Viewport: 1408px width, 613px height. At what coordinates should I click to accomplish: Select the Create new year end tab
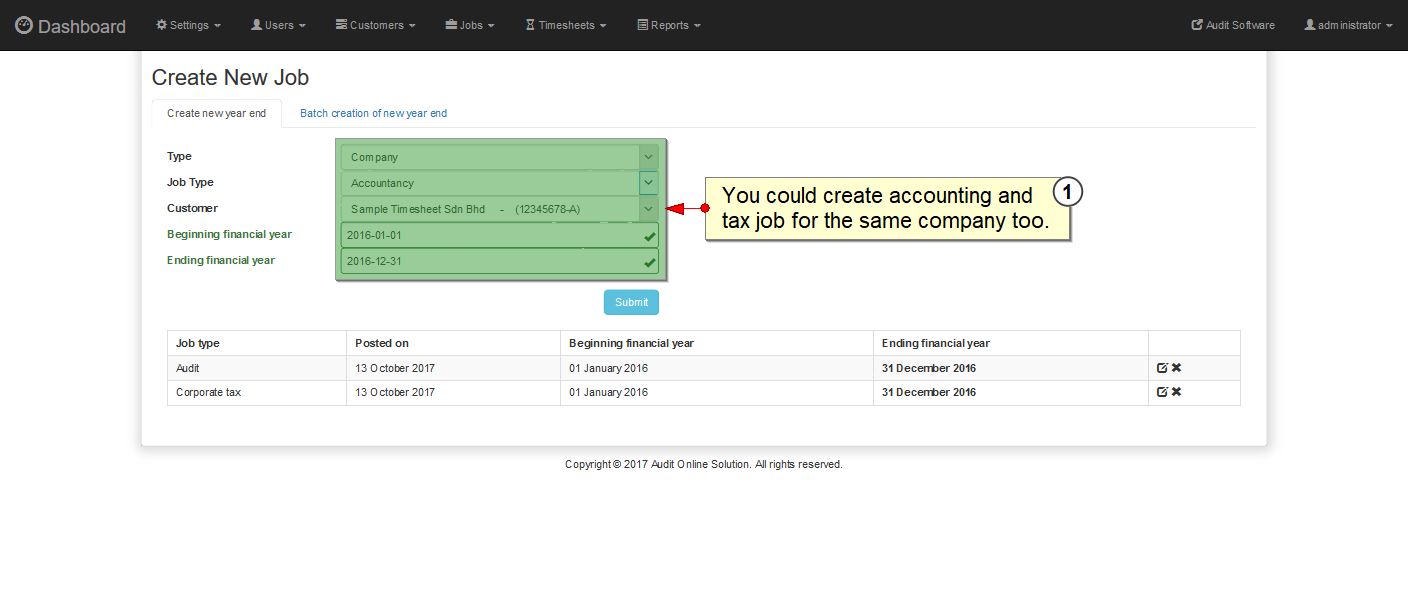pos(216,113)
